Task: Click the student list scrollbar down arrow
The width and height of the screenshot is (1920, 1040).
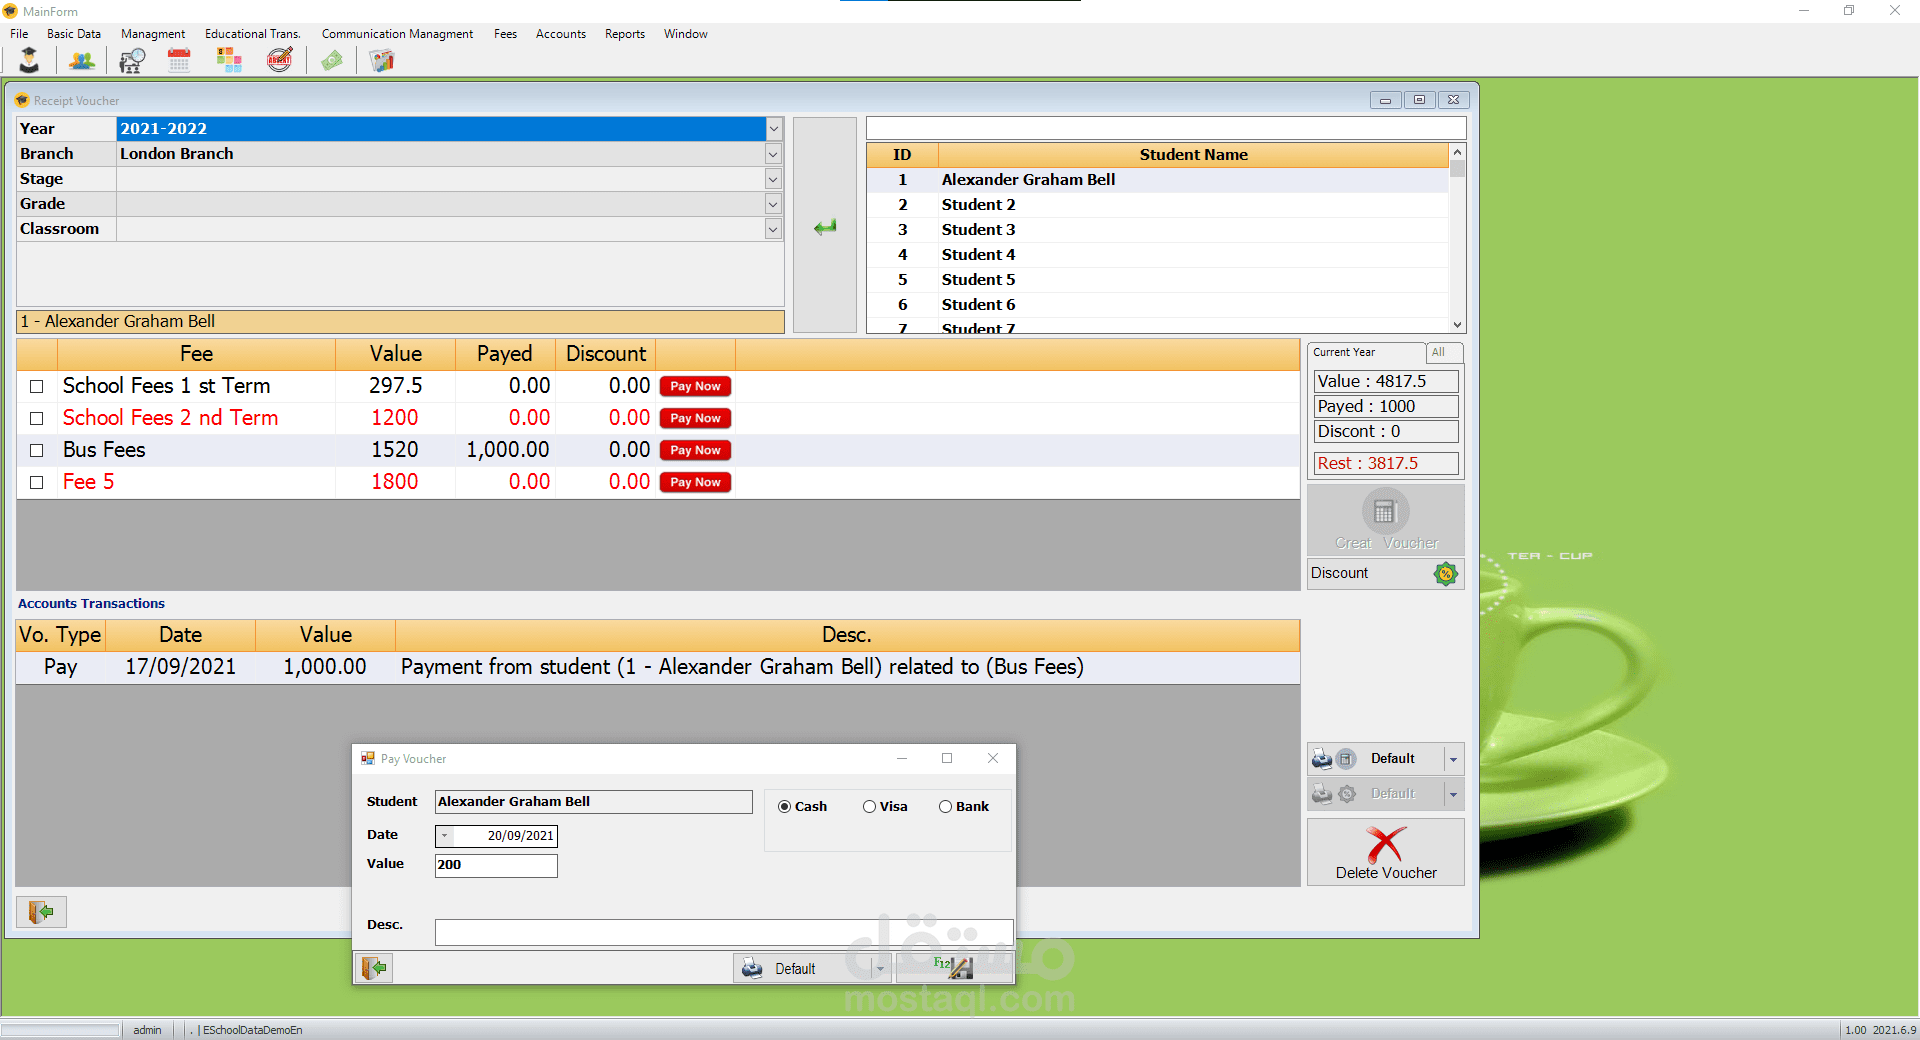Action: 1457,325
